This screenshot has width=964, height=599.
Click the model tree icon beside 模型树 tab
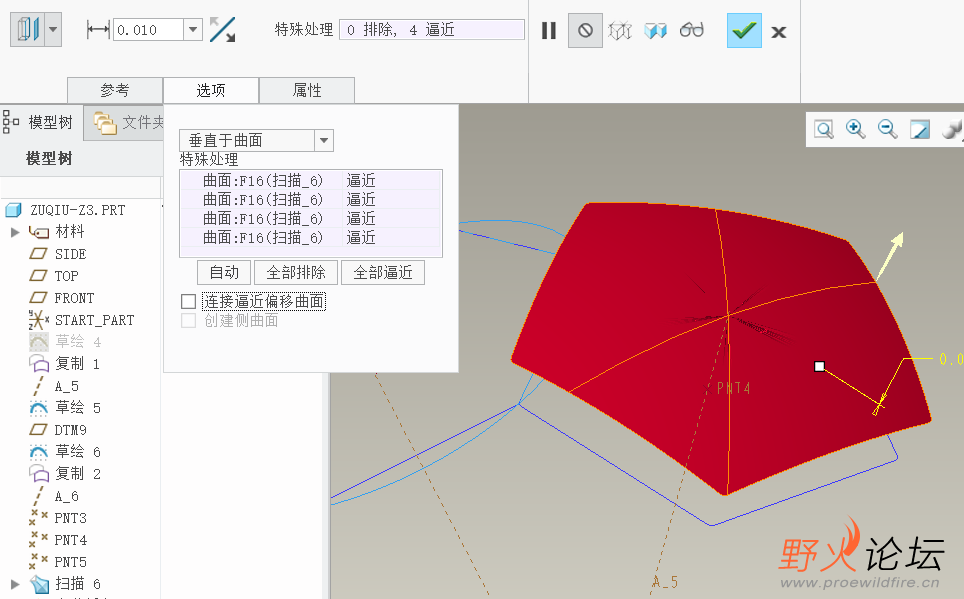coord(10,122)
